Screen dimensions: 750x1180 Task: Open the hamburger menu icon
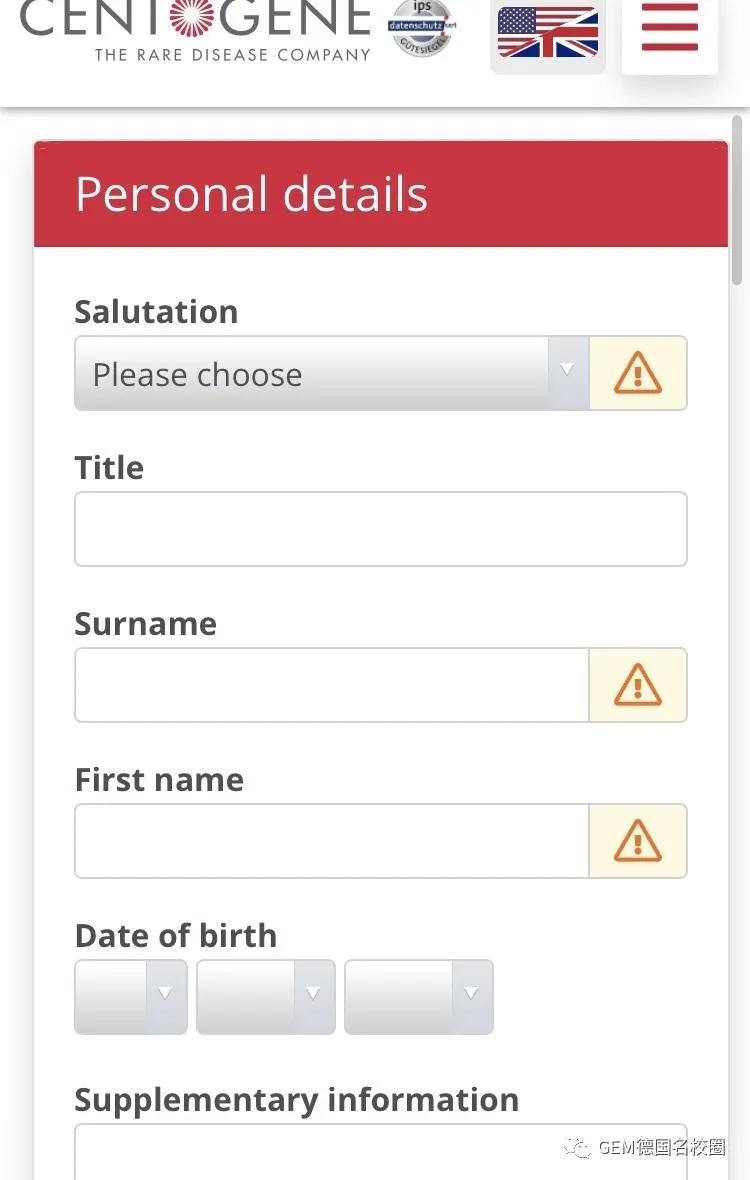(x=669, y=29)
